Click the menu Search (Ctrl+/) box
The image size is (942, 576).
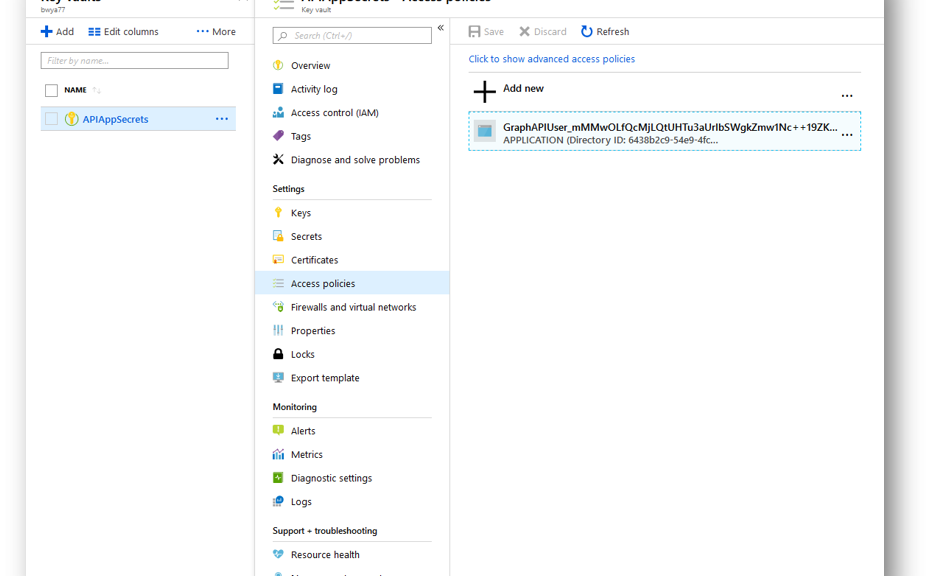point(352,35)
